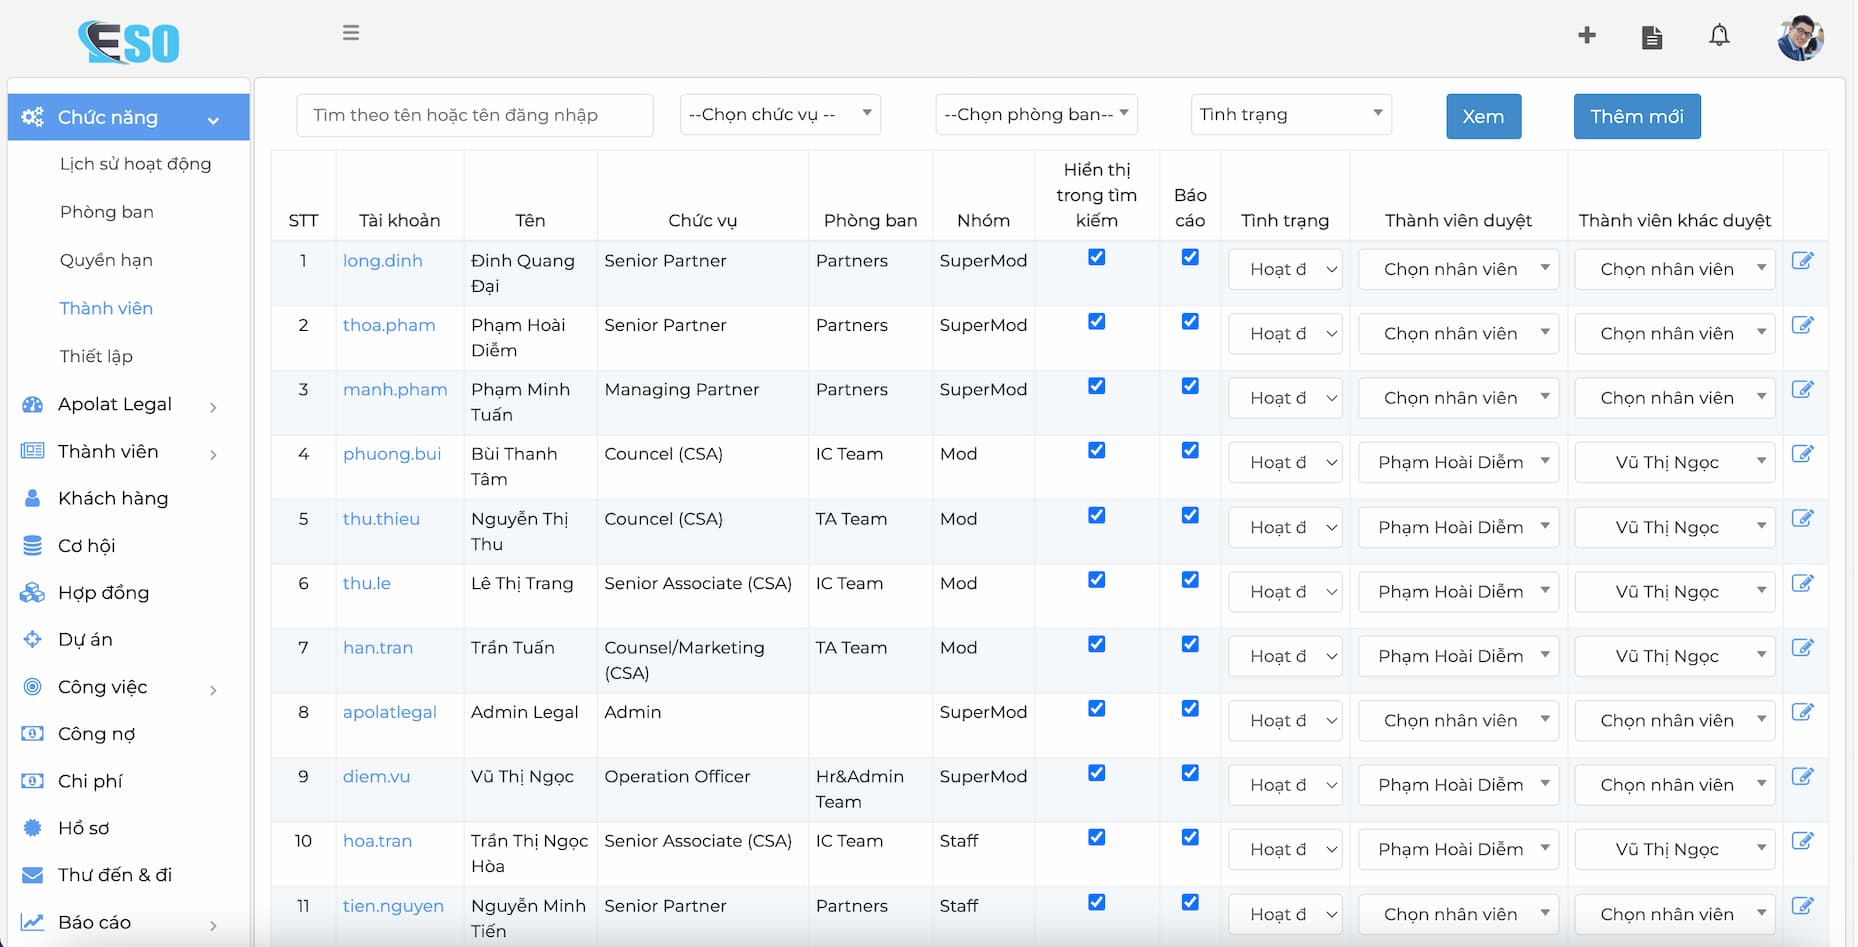The image size is (1858, 947).
Task: Open the notifications bell icon
Action: tap(1718, 36)
